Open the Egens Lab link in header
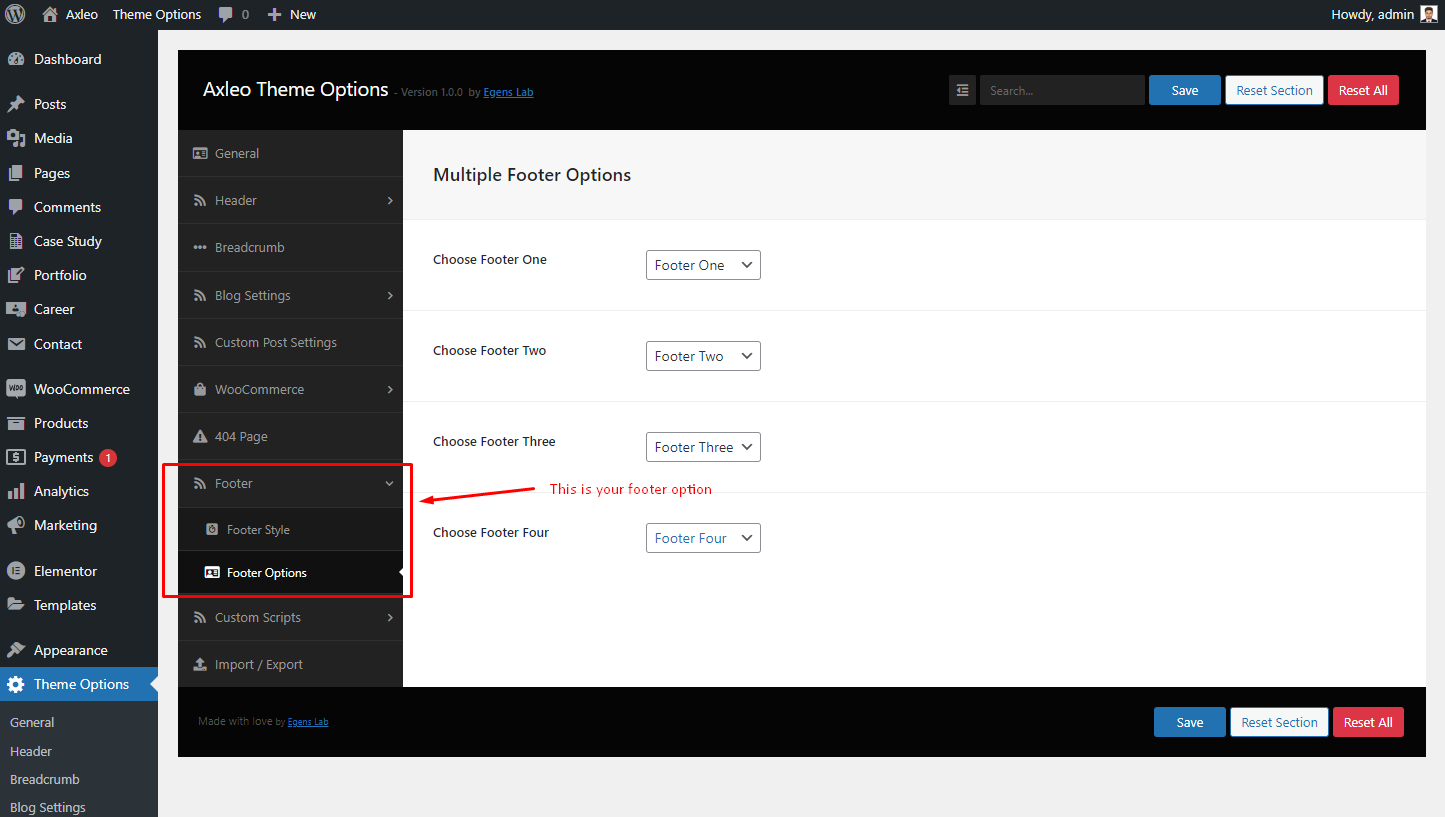1445x817 pixels. click(x=508, y=92)
